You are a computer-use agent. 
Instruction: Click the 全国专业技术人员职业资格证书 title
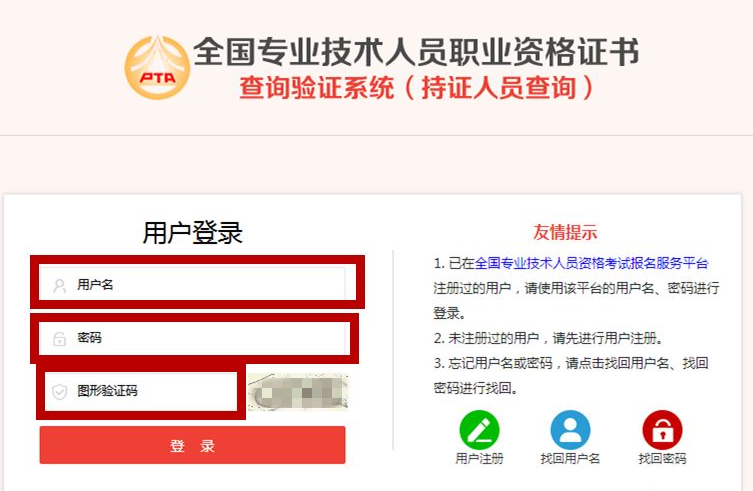coord(416,51)
